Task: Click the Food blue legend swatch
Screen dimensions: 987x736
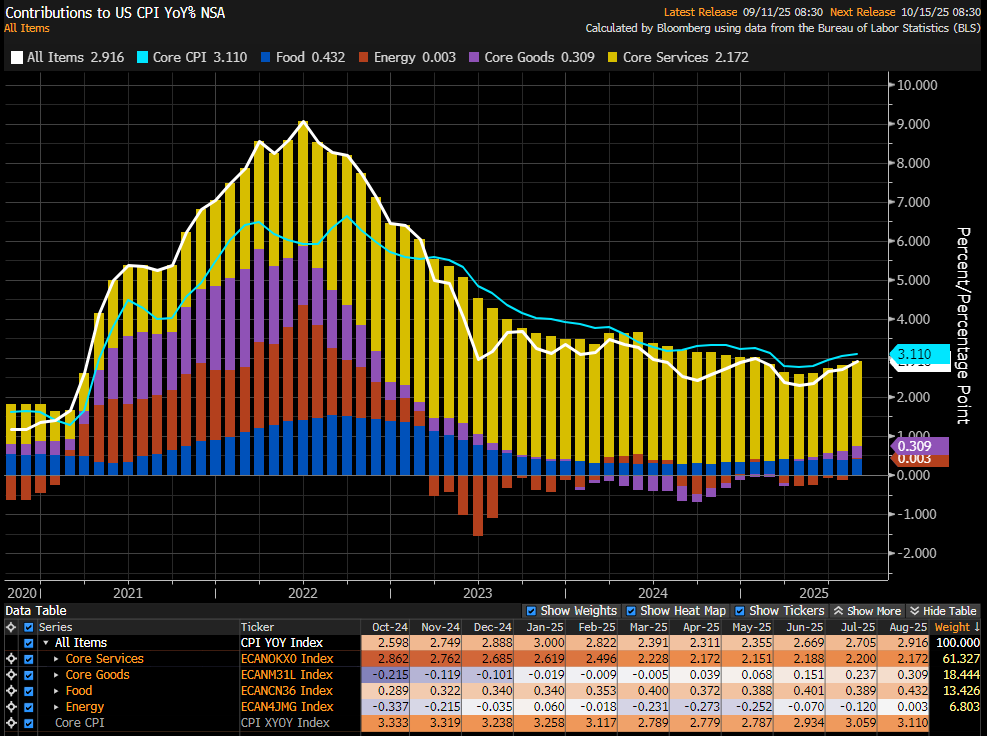Action: [x=266, y=57]
